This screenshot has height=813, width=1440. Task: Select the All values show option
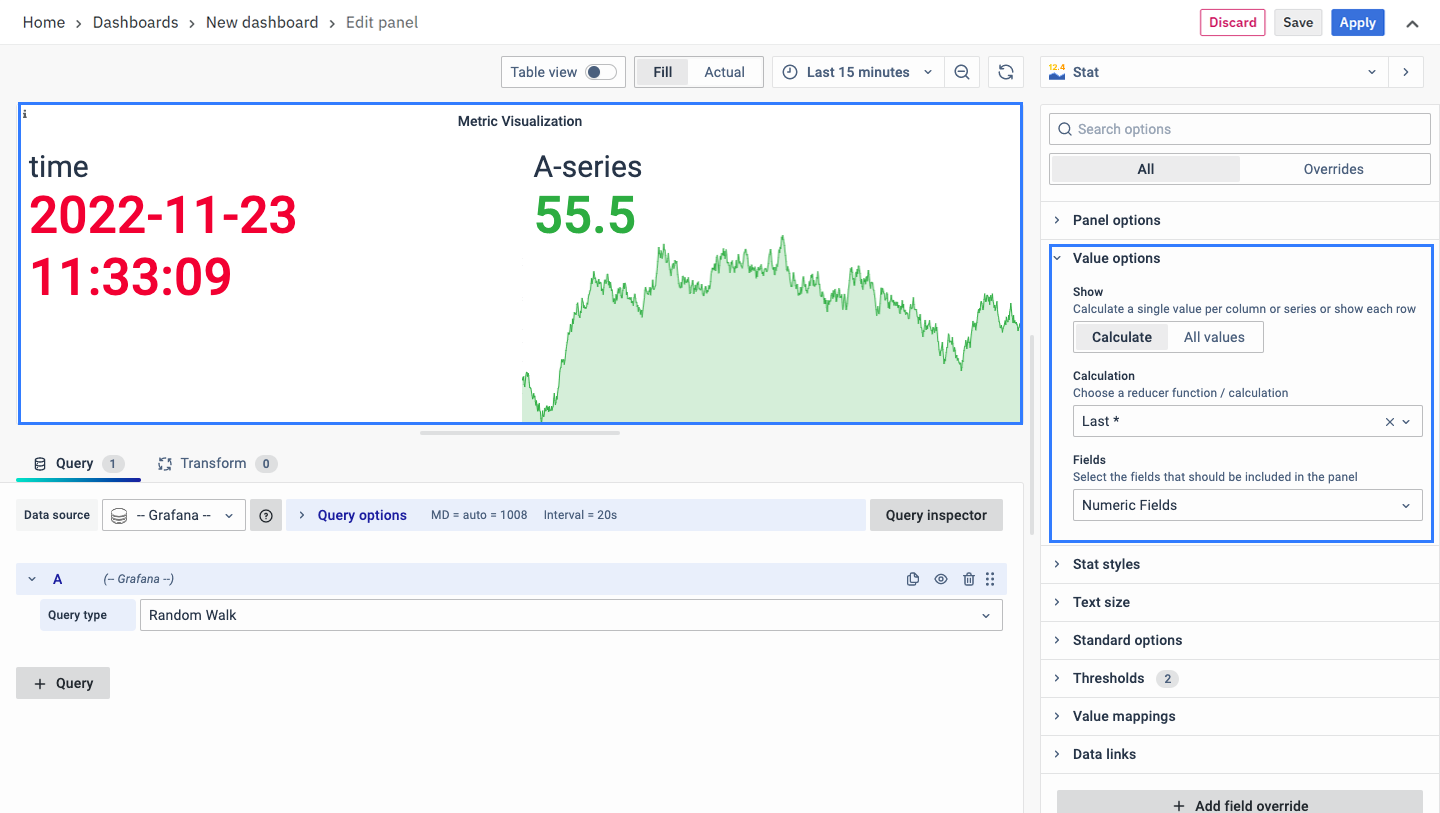pyautogui.click(x=1214, y=337)
